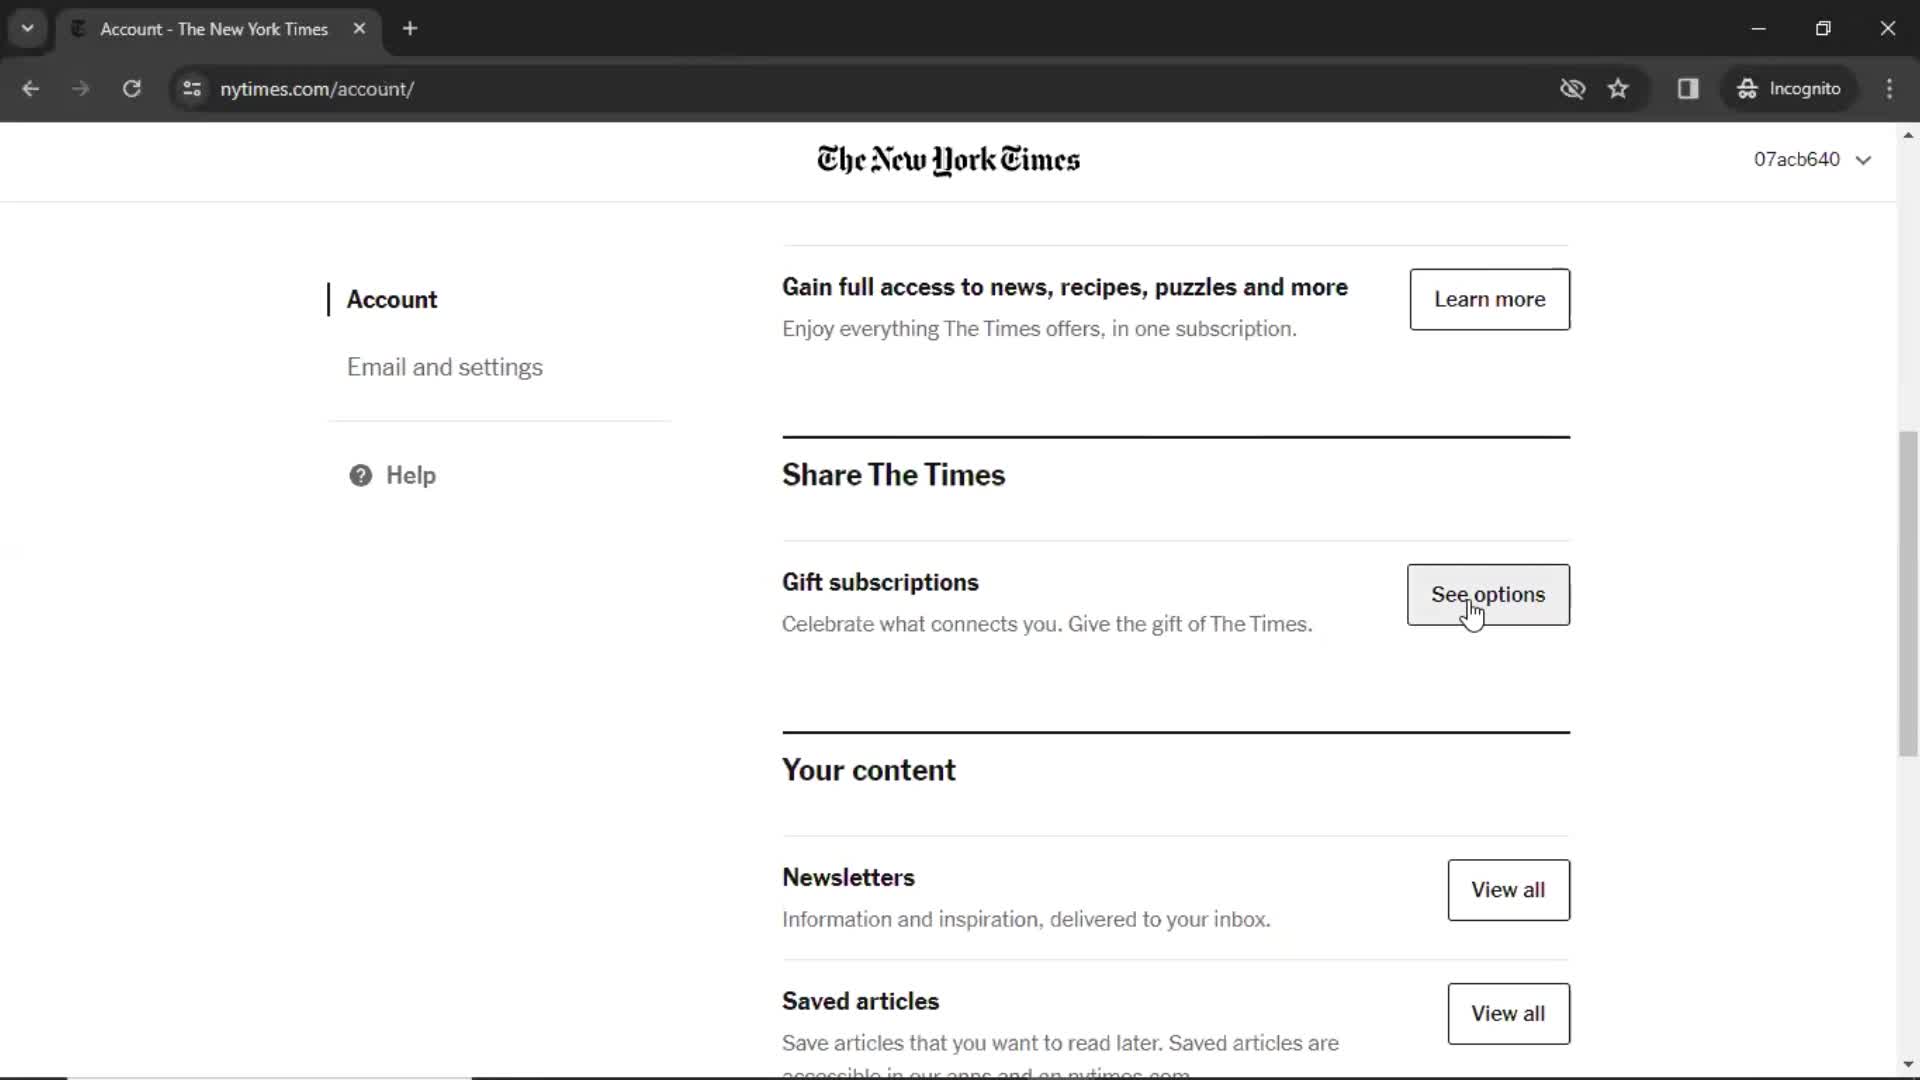Click the browser extensions icon
Screen dimensions: 1920x1080
pyautogui.click(x=1688, y=88)
